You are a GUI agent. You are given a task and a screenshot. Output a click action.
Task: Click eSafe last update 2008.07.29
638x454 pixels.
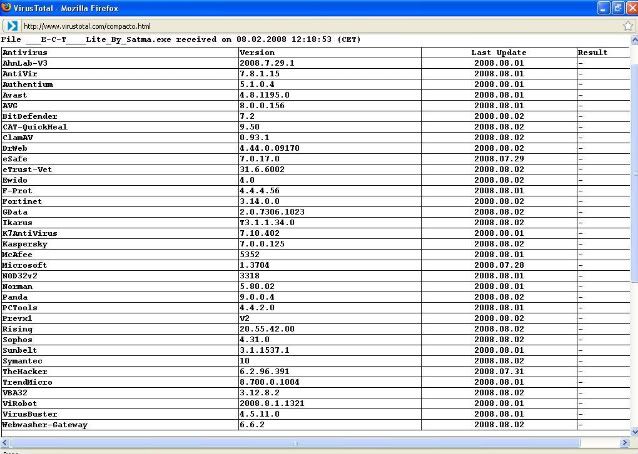(x=499, y=159)
